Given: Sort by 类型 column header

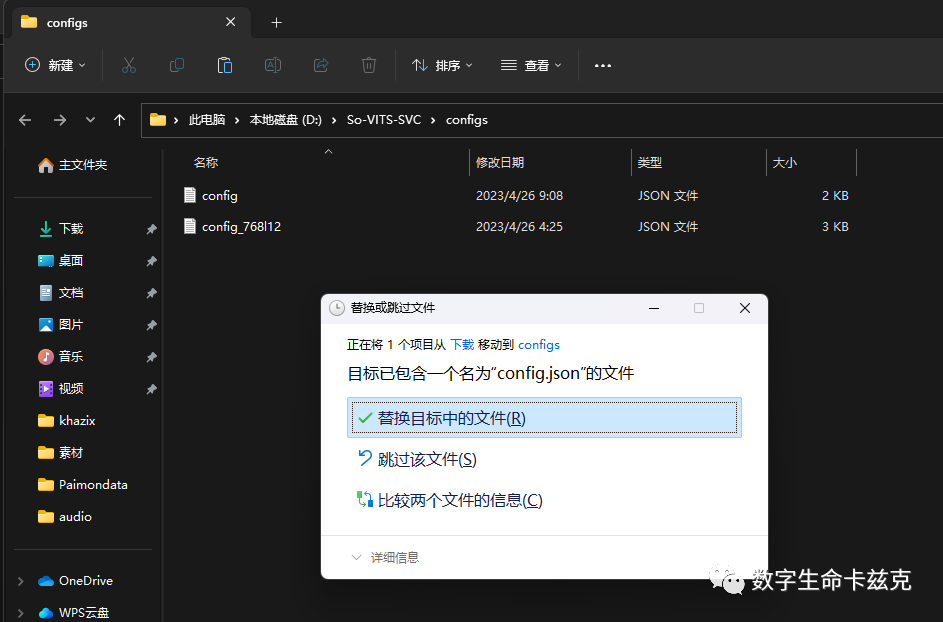Looking at the screenshot, I should click(x=650, y=162).
